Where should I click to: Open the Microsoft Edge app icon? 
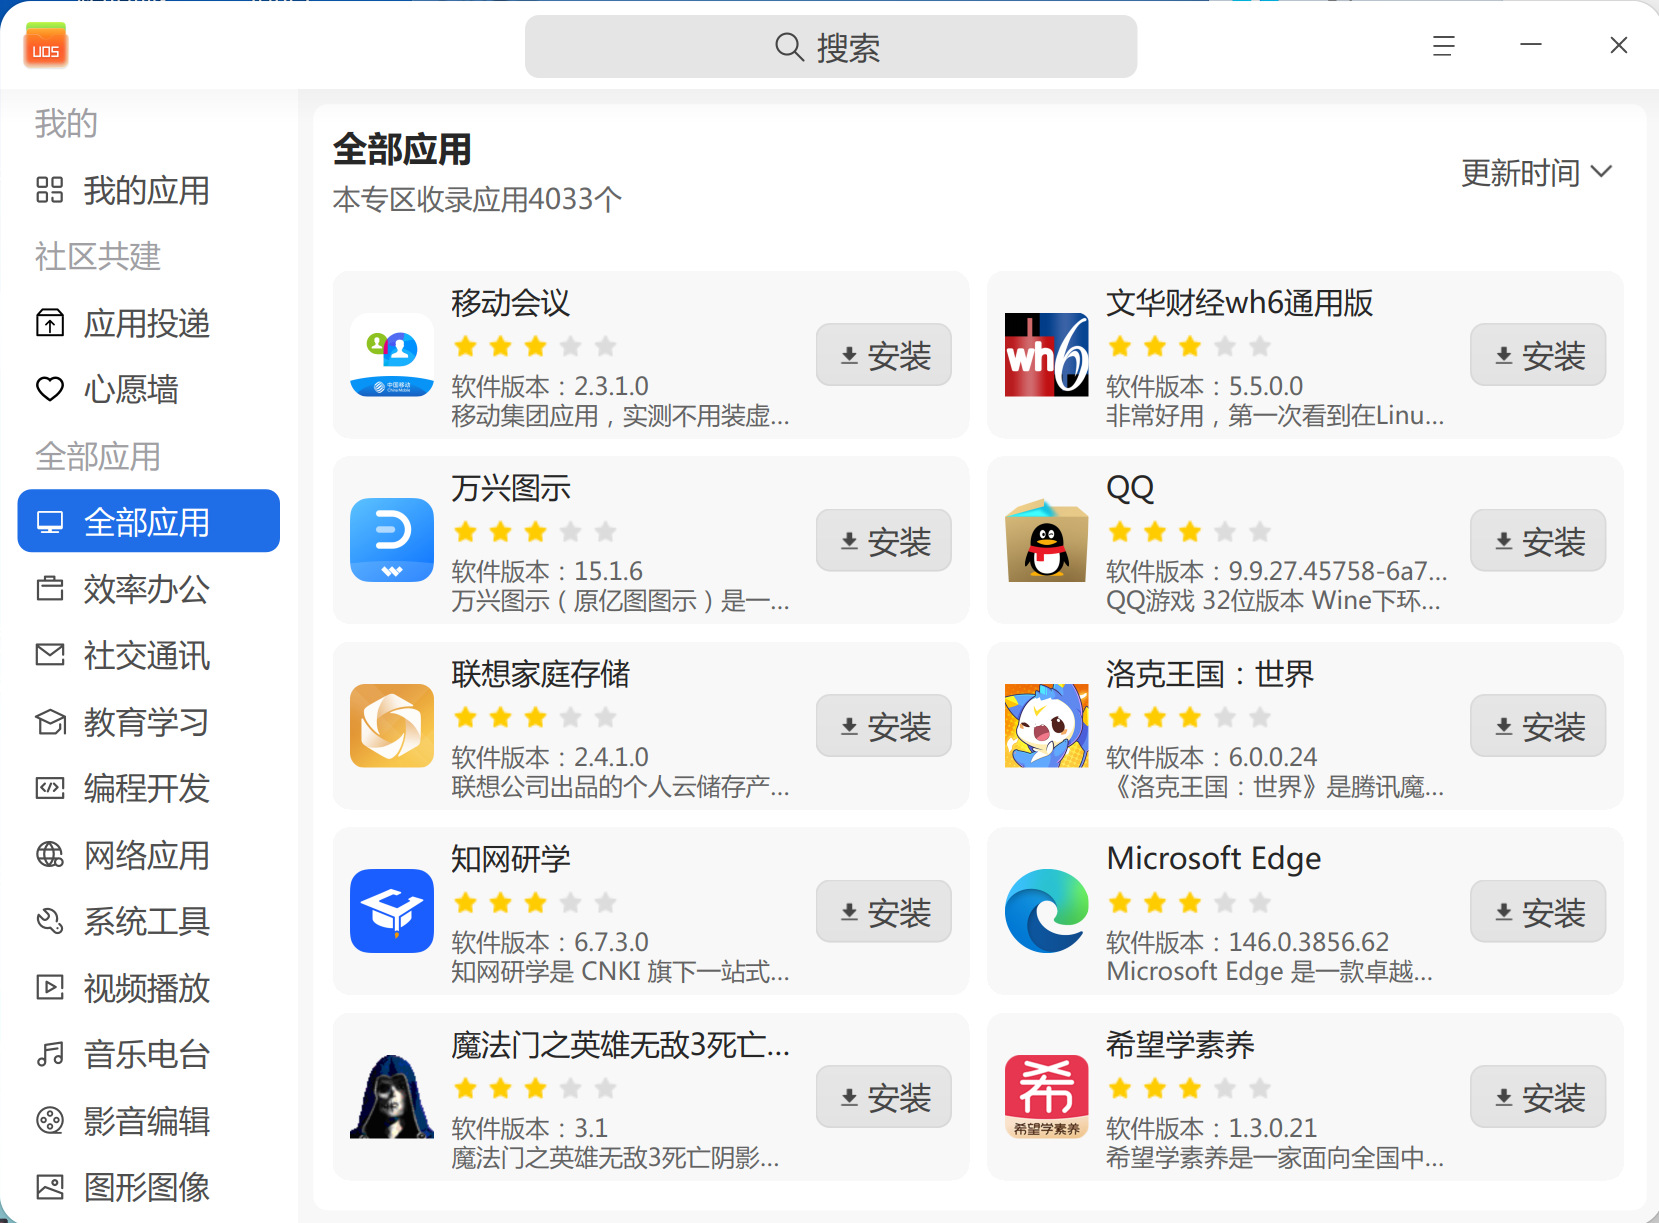pyautogui.click(x=1046, y=911)
